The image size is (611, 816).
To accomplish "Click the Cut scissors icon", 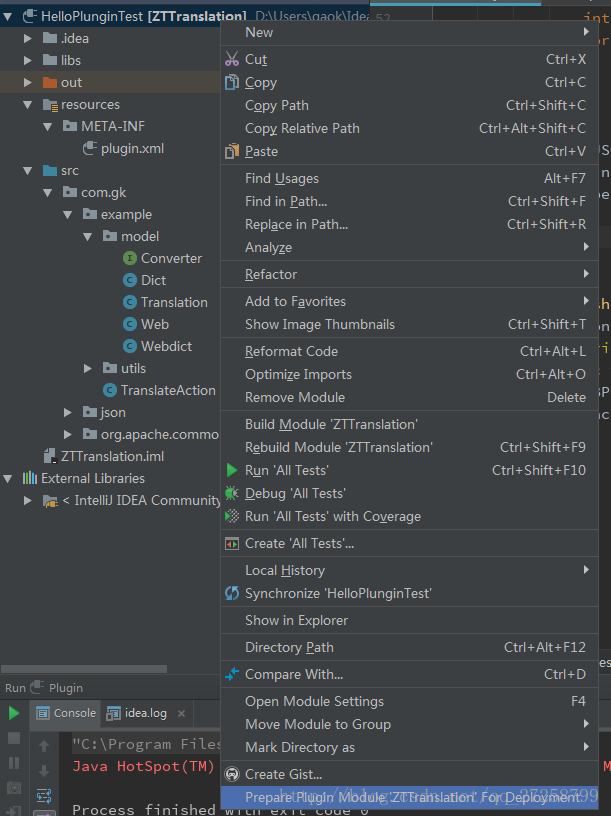I will tap(232, 59).
